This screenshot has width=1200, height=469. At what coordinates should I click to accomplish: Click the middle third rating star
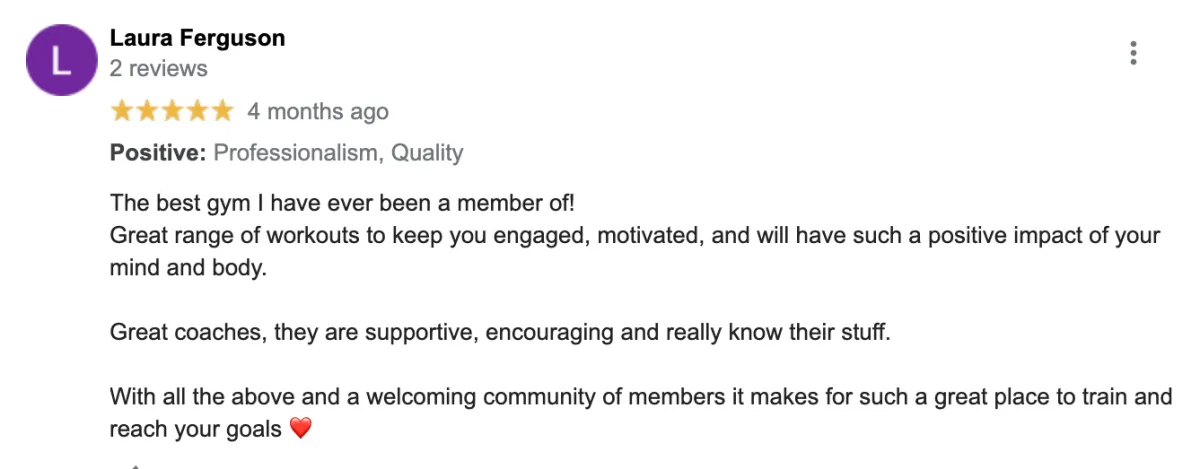[172, 111]
